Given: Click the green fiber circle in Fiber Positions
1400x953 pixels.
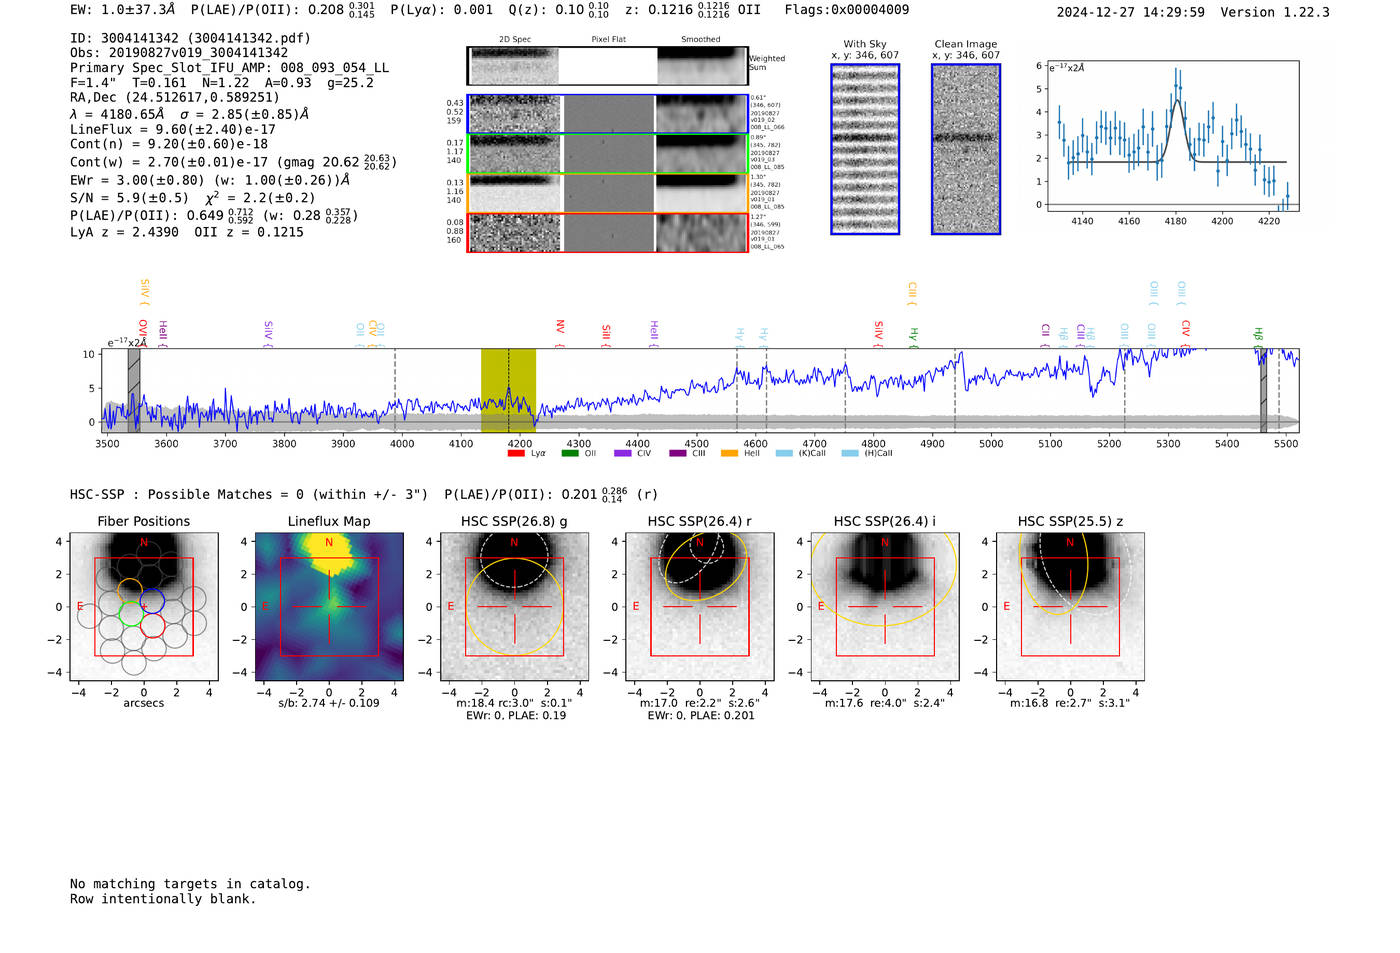Looking at the screenshot, I should pos(131,614).
